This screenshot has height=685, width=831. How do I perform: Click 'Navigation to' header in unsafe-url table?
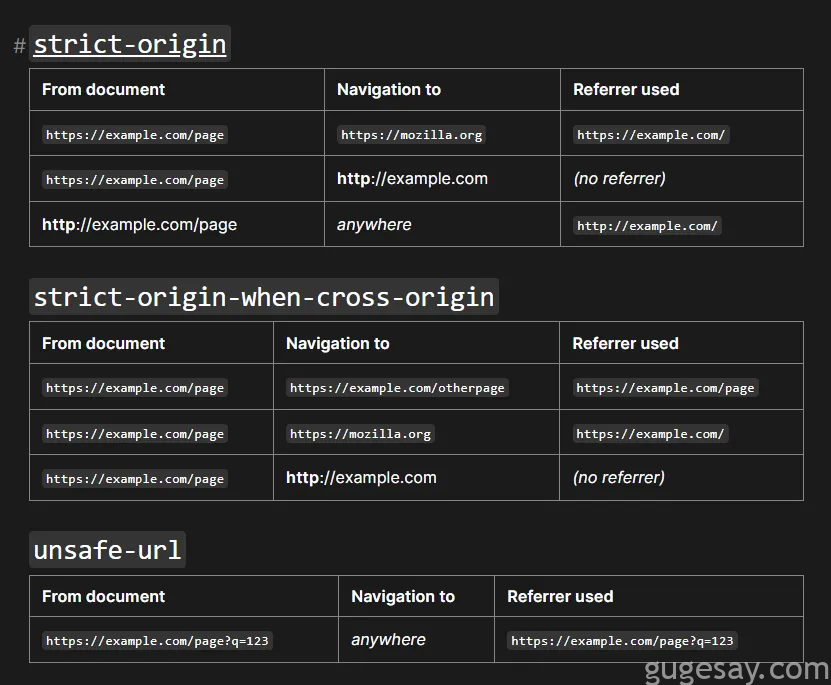pyautogui.click(x=402, y=596)
